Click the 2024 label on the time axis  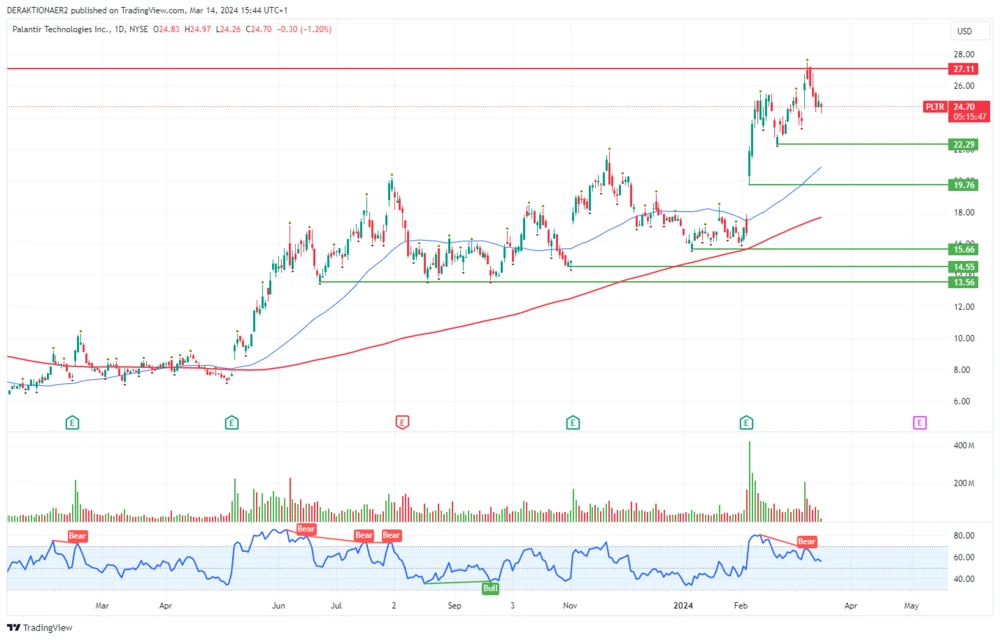tap(684, 605)
